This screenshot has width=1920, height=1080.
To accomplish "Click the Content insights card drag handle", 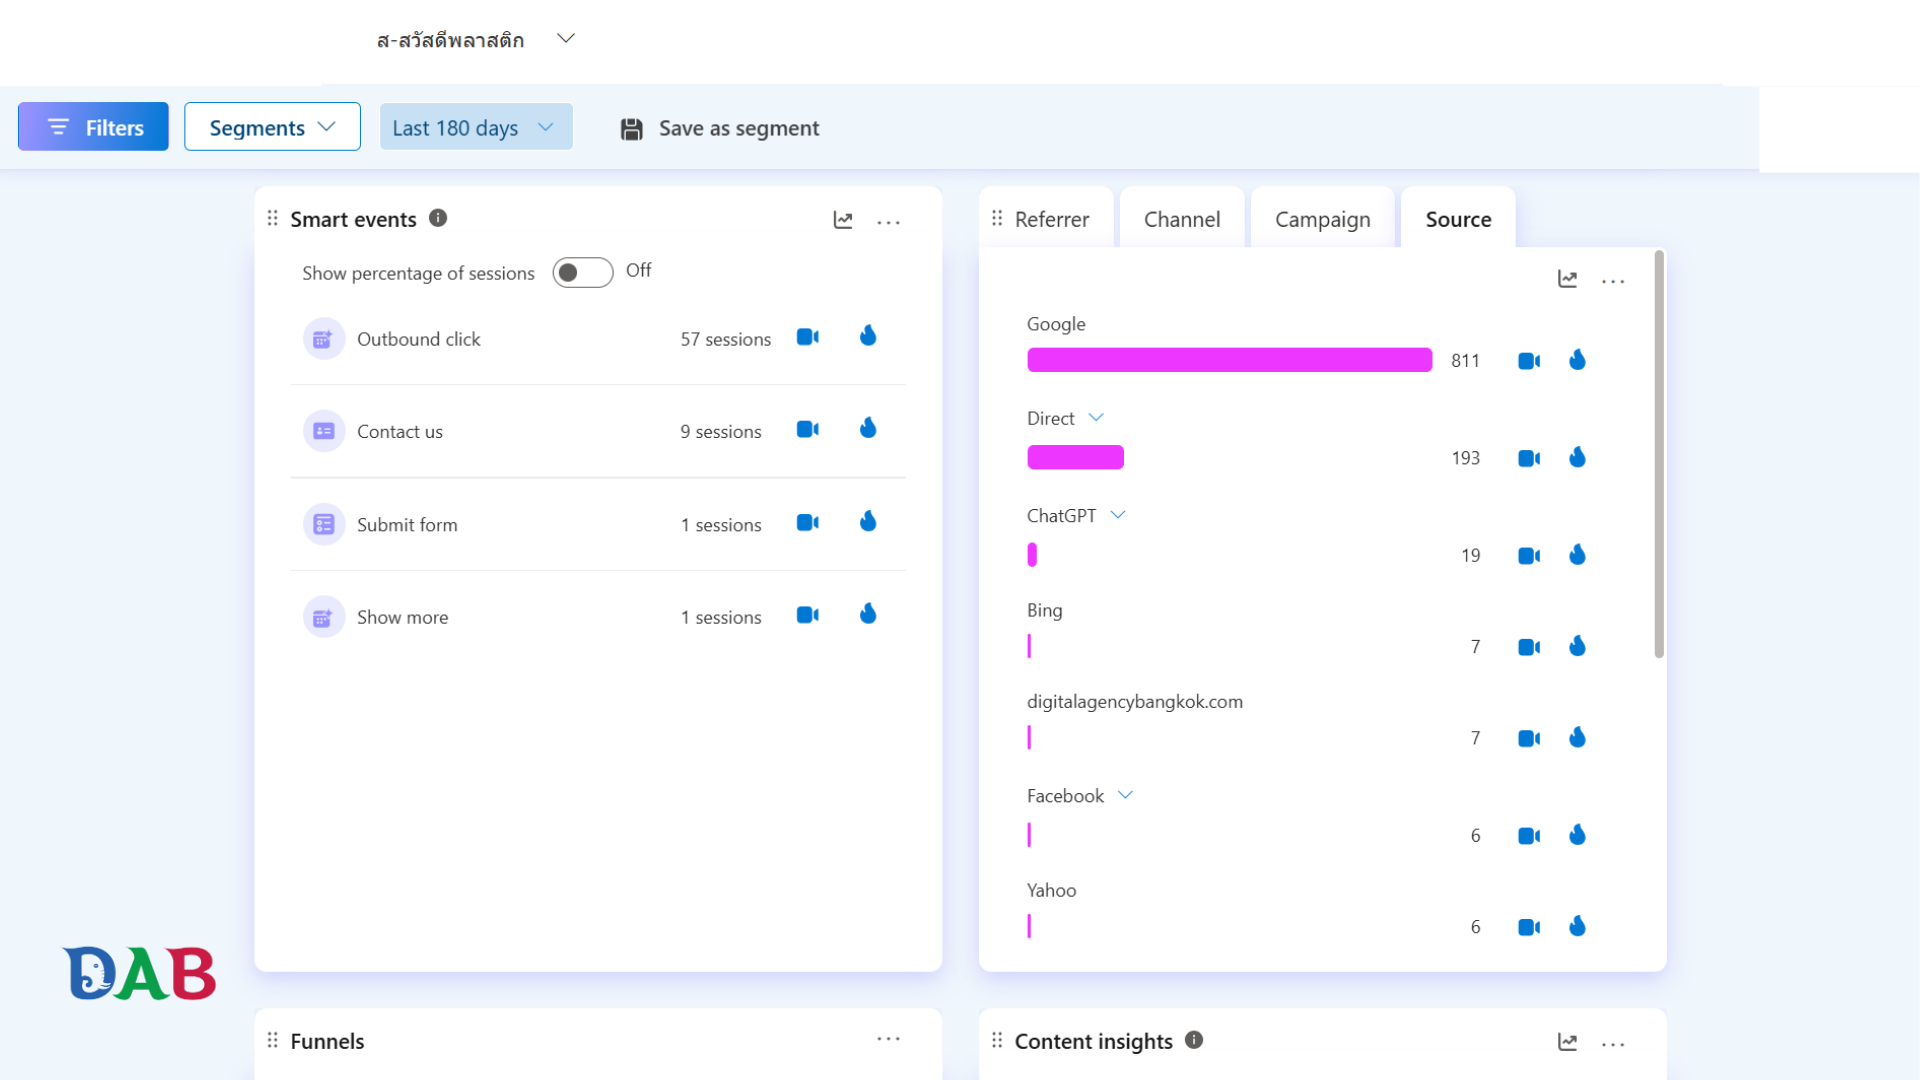I will pos(996,1040).
